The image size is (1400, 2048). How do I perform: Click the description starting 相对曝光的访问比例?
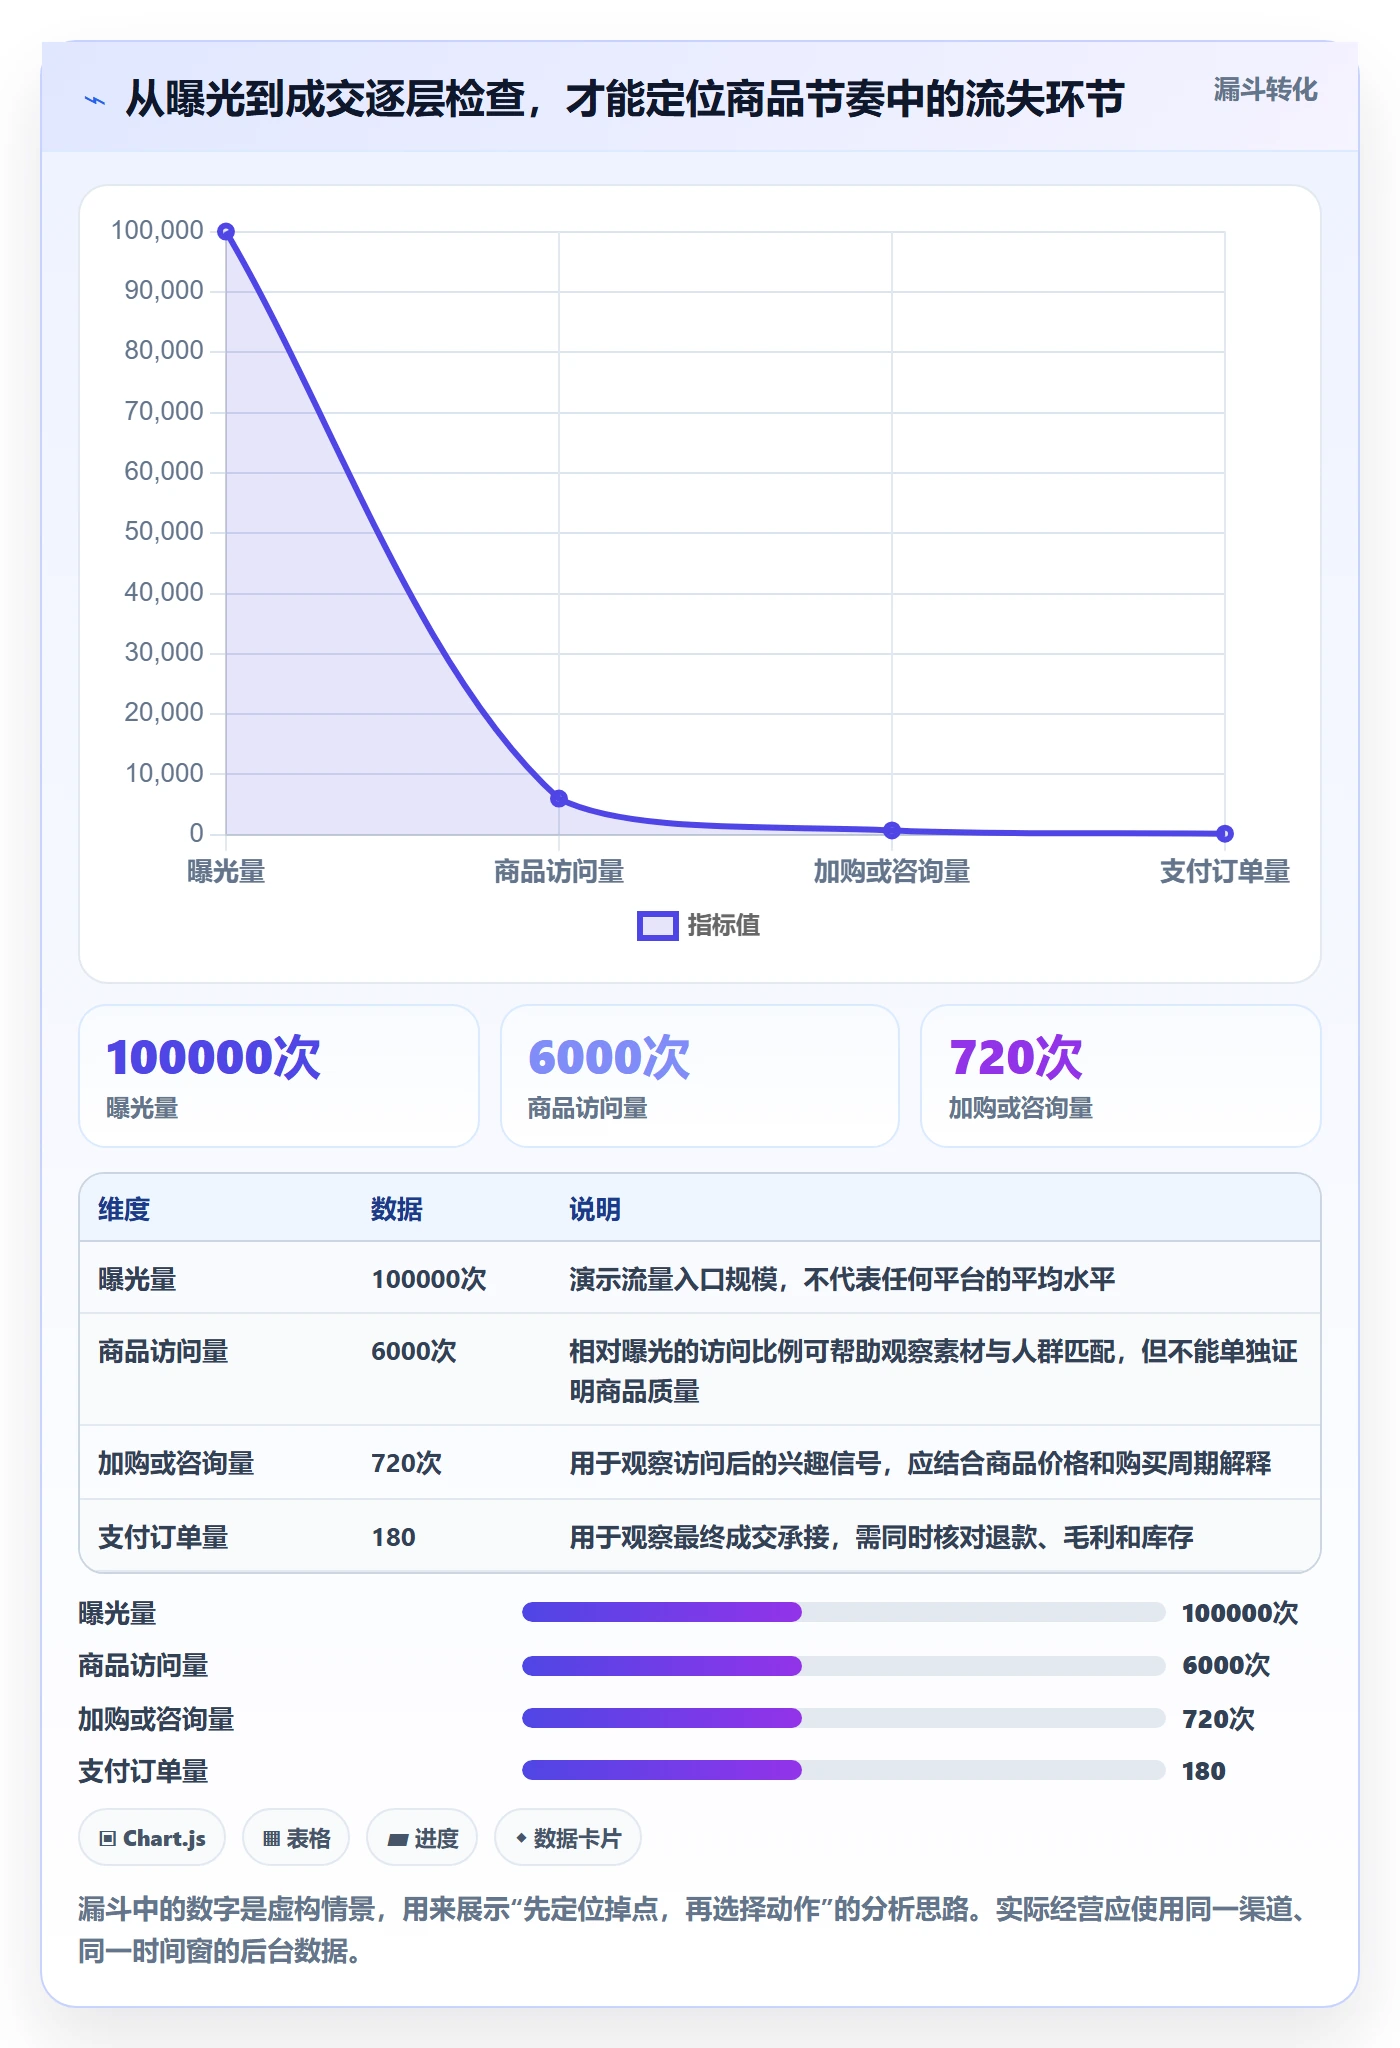coord(933,1371)
